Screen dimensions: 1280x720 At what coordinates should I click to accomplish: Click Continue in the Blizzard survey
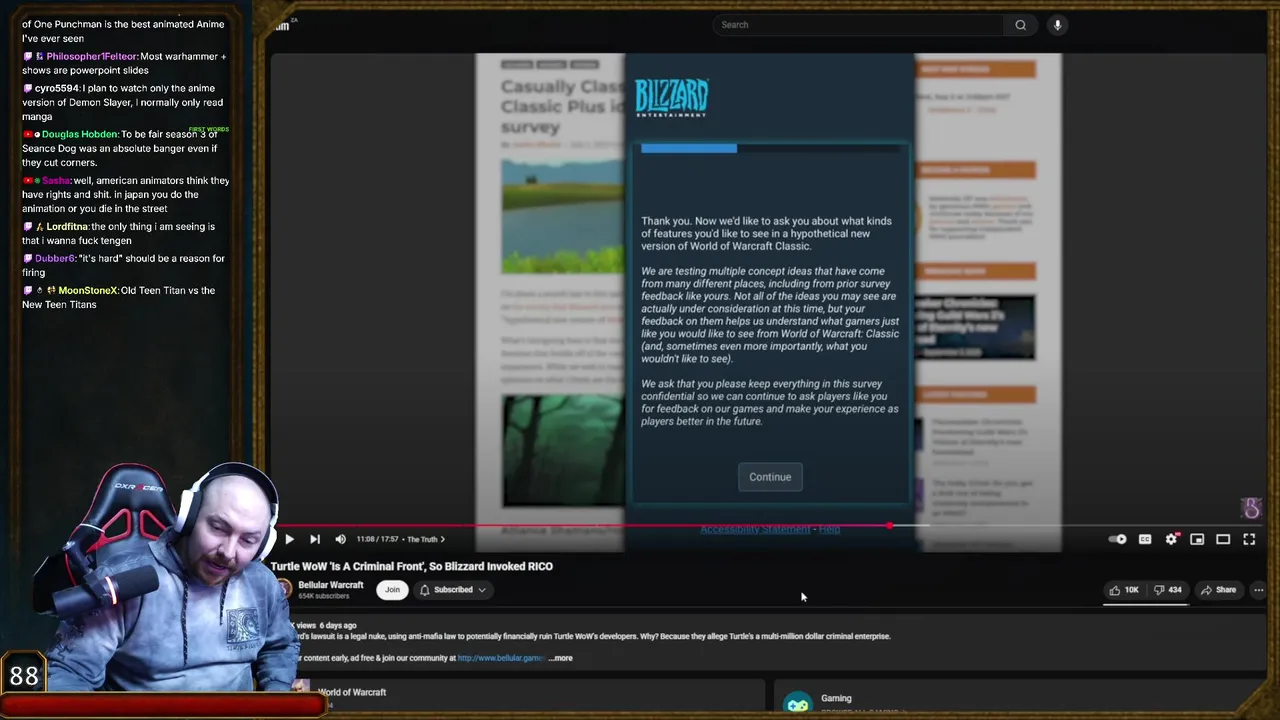coord(770,477)
